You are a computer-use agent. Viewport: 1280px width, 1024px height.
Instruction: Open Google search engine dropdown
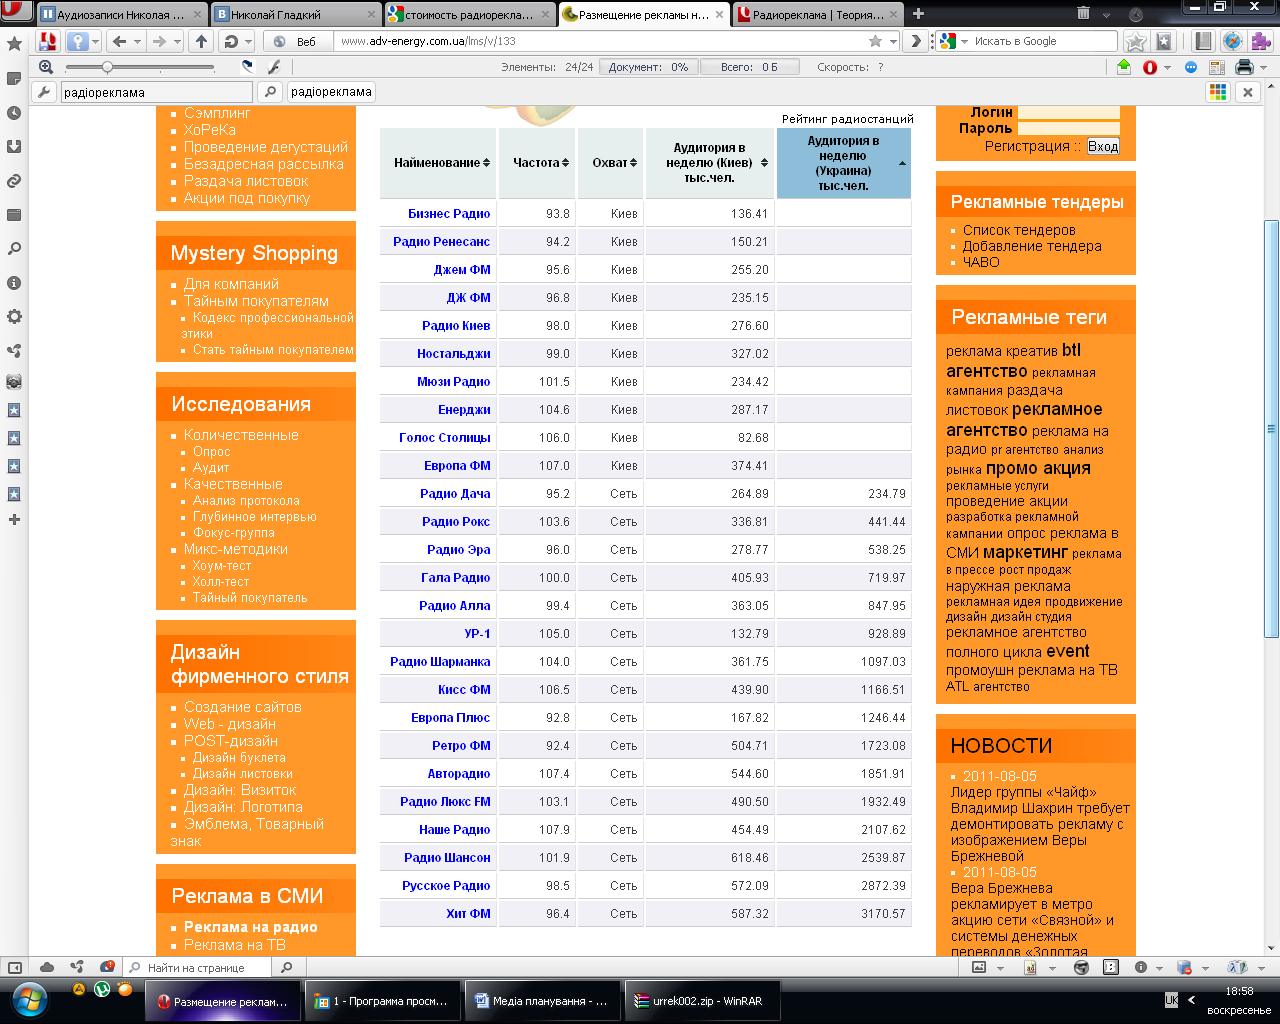pyautogui.click(x=965, y=41)
